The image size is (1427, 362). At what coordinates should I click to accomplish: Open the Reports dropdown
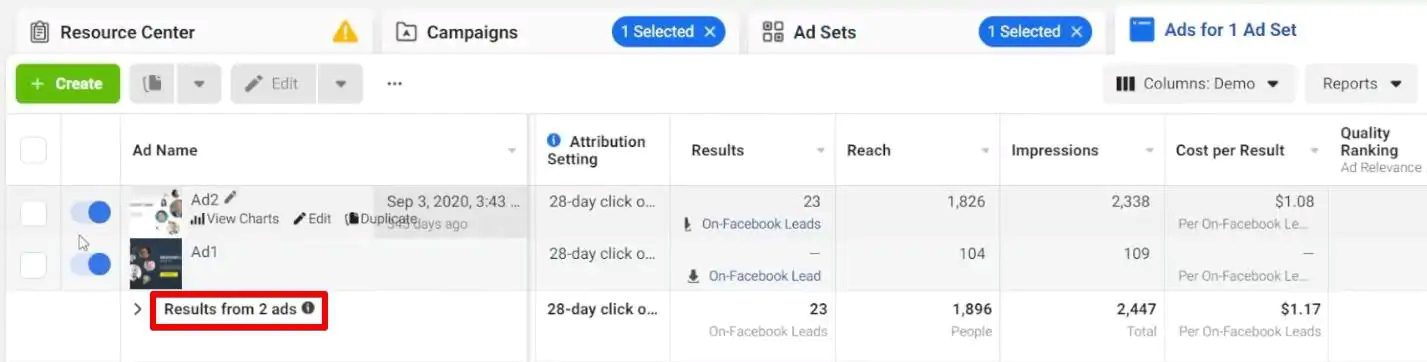[x=1360, y=84]
